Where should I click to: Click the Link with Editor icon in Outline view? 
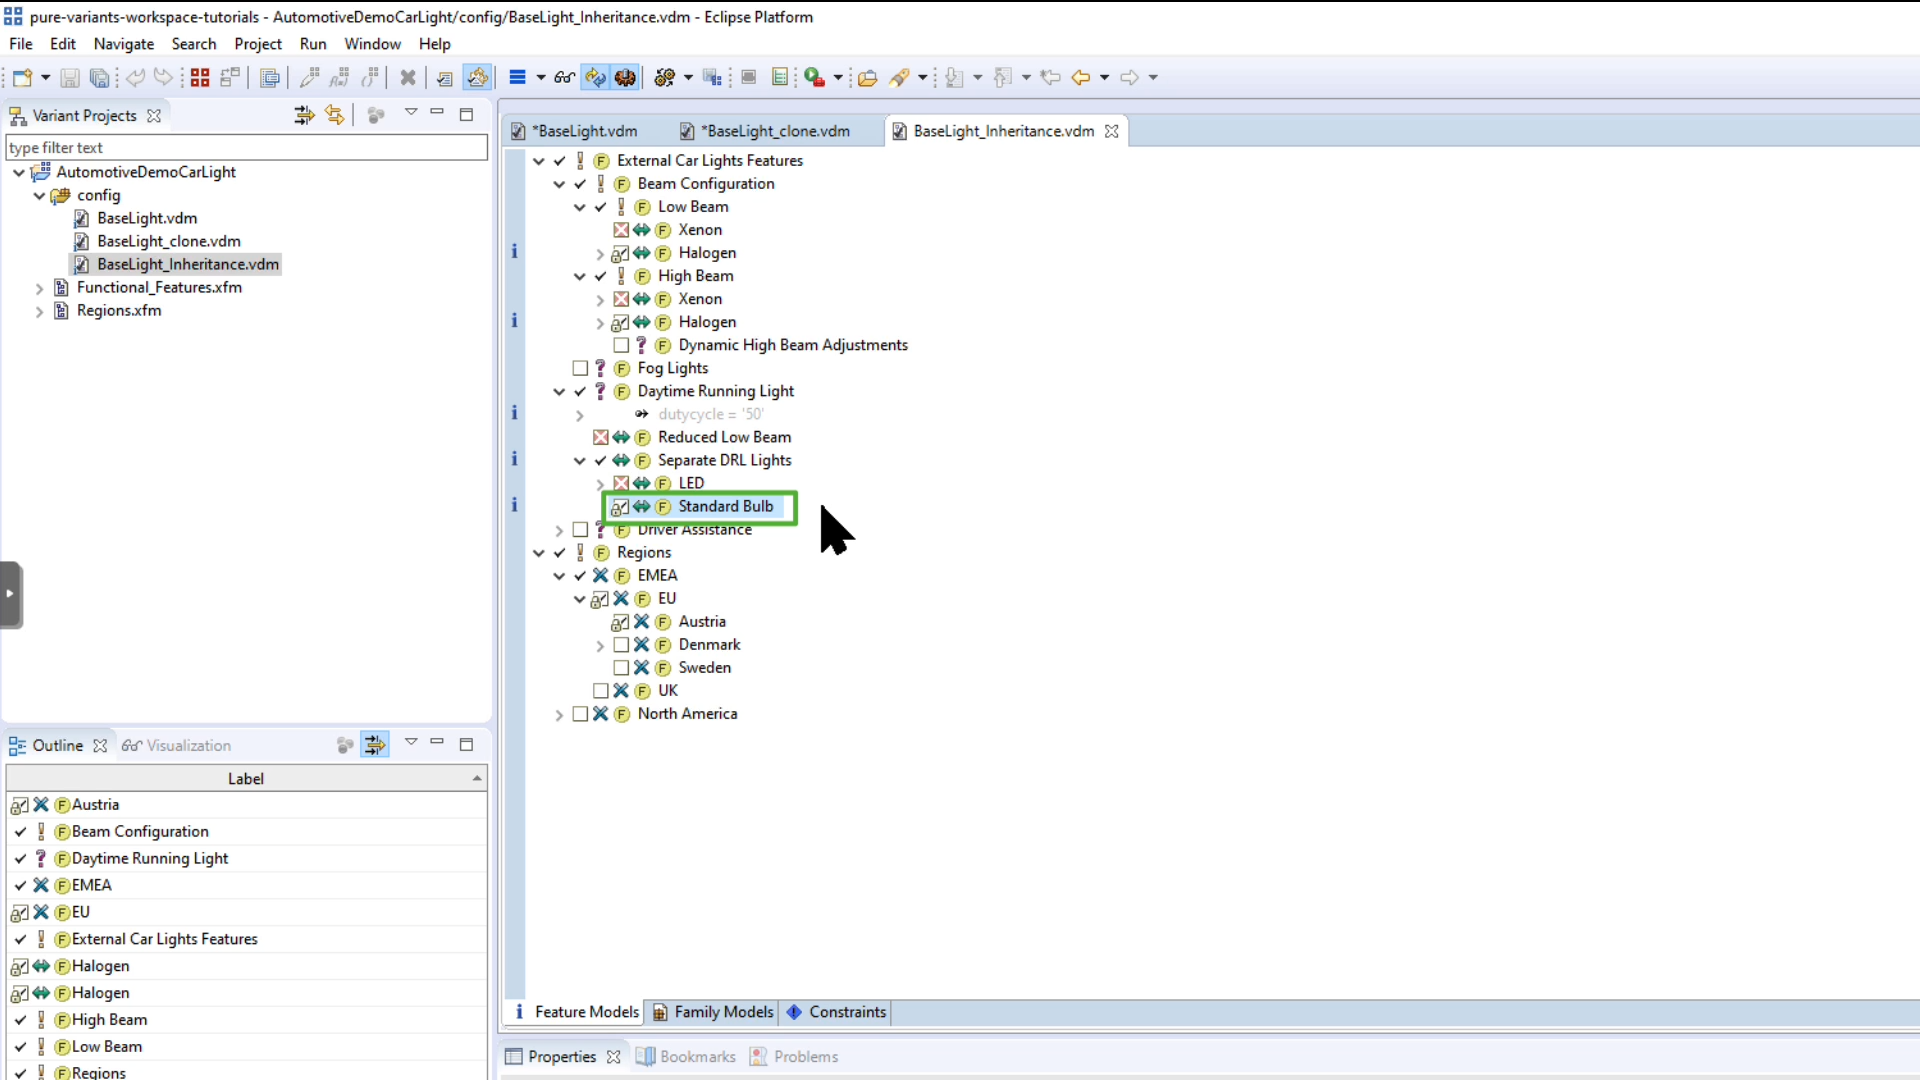[374, 745]
